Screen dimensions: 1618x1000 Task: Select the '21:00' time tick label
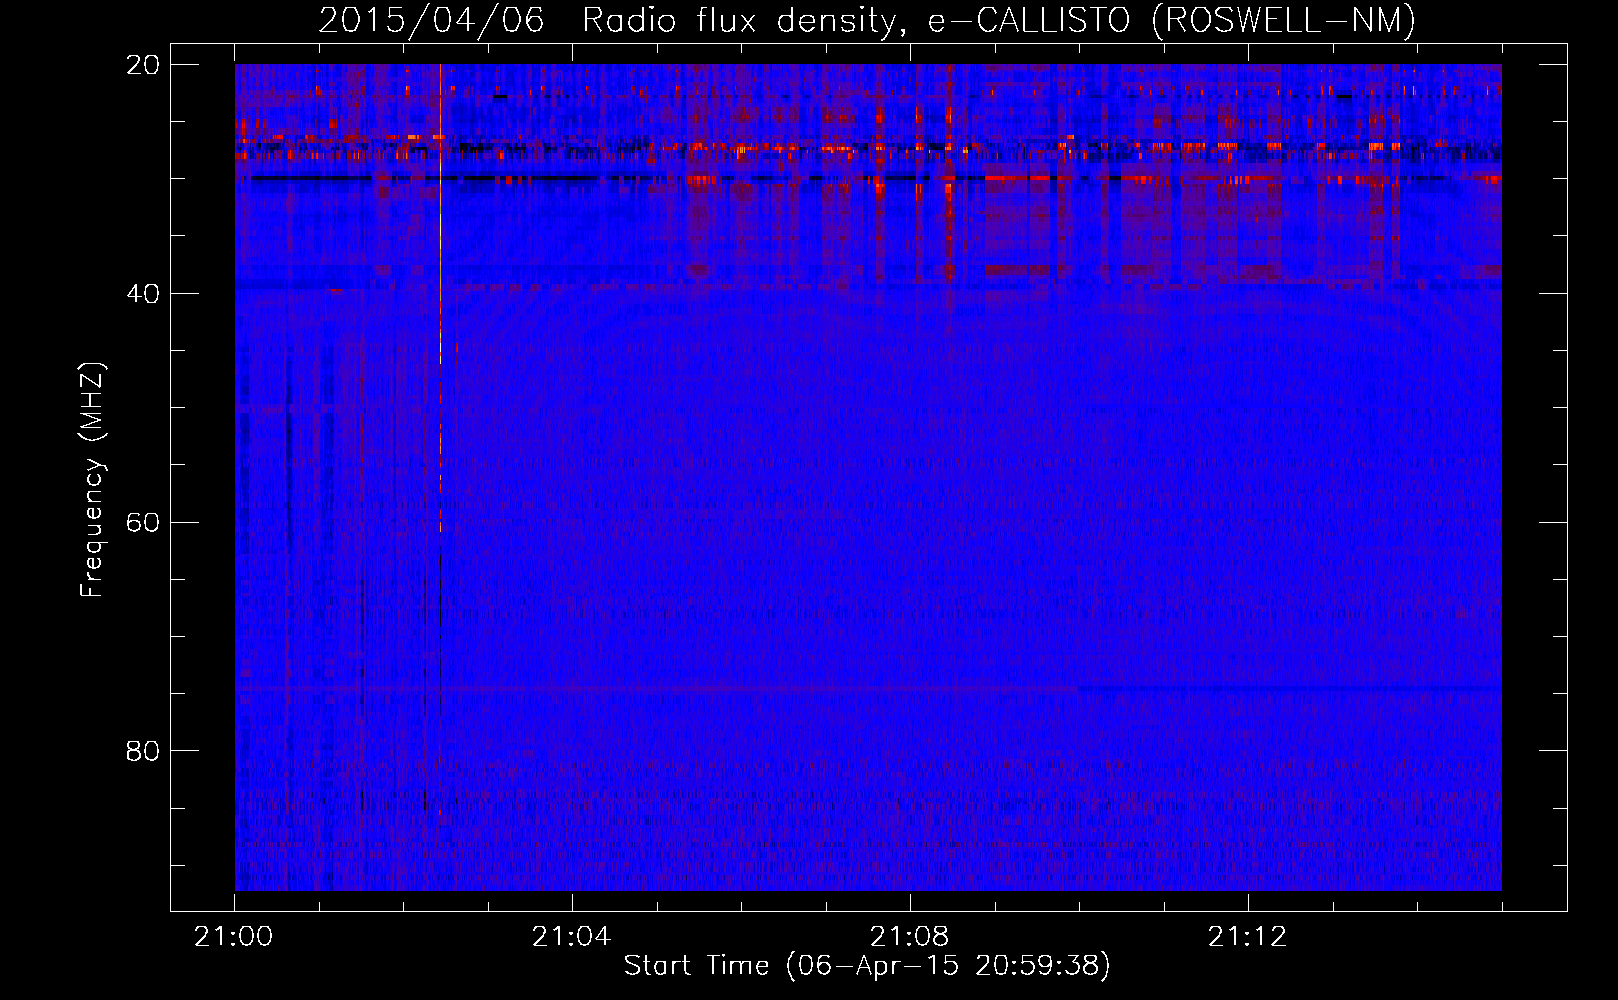tap(234, 937)
